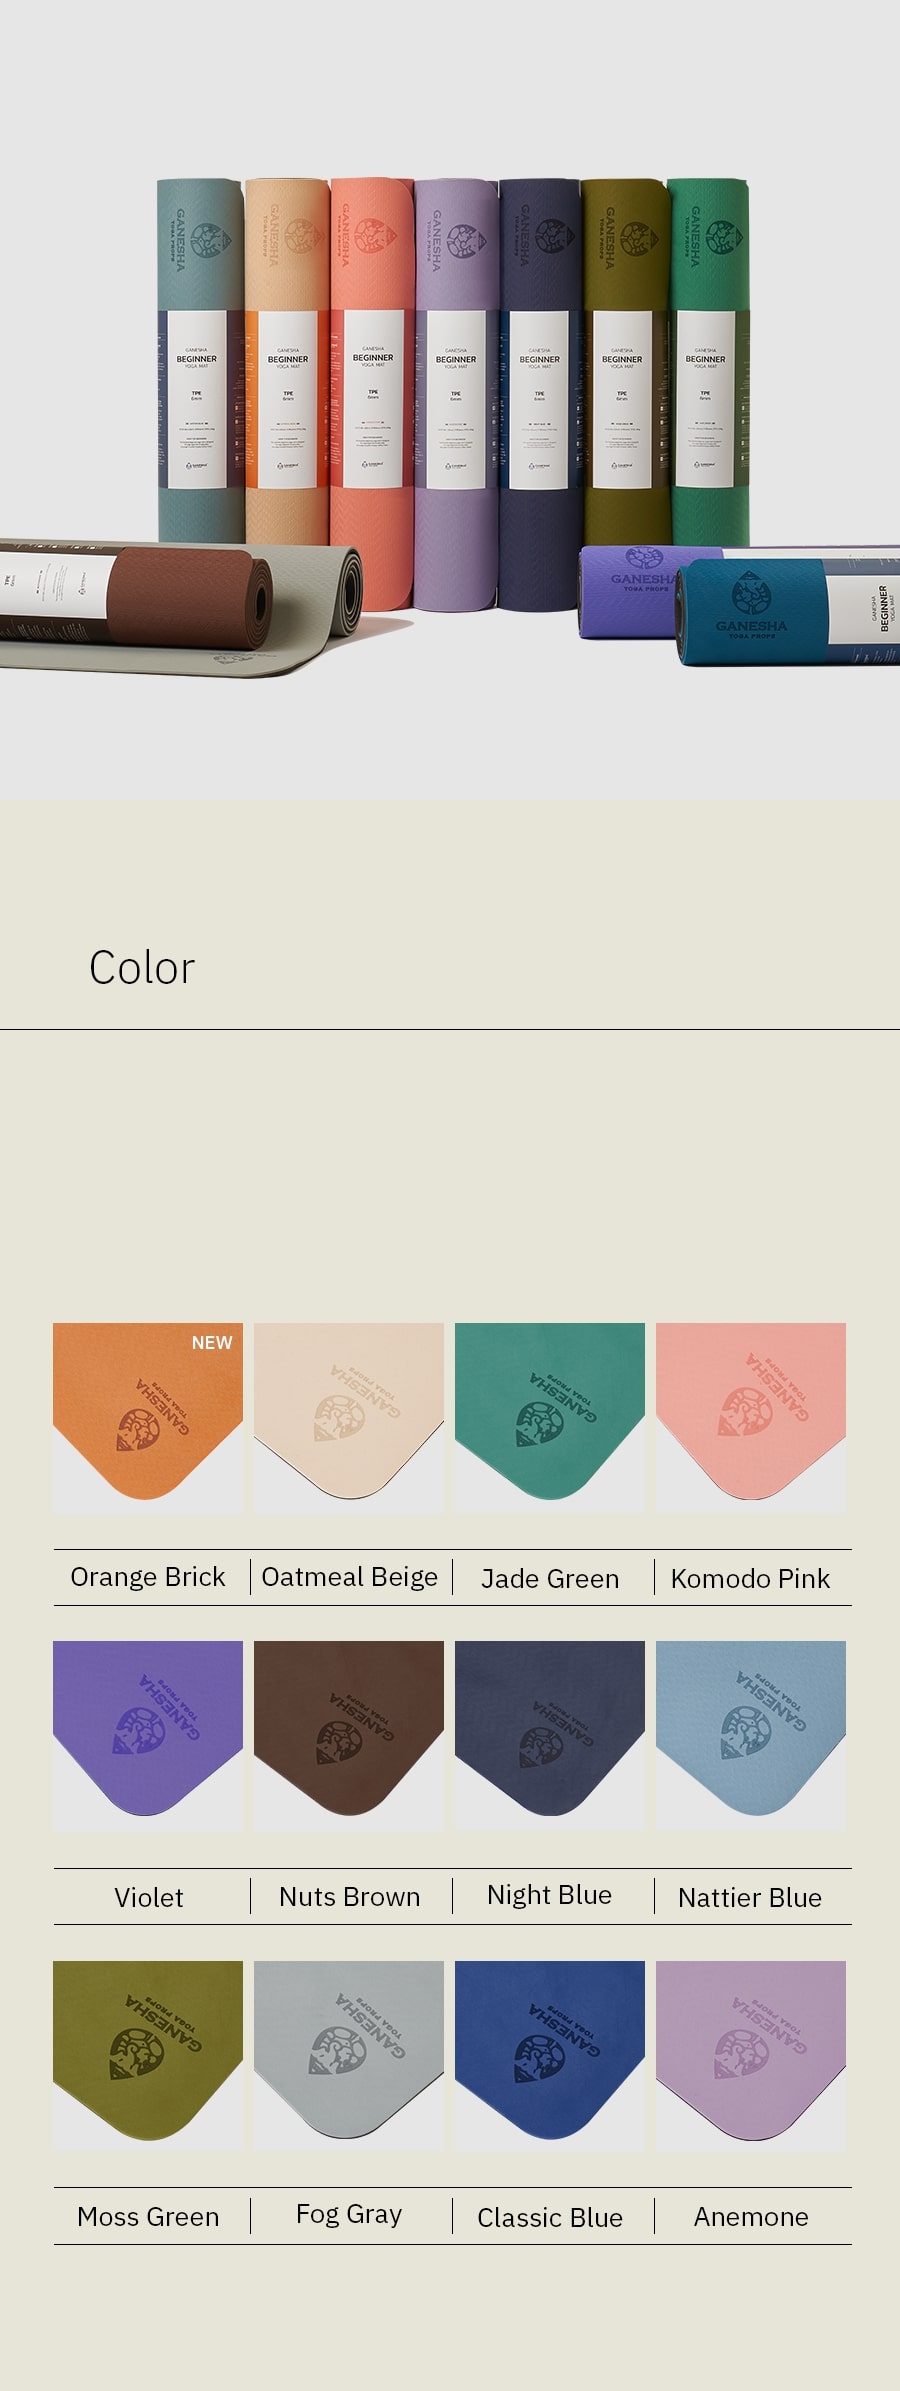Click the Orange Brick label text
The width and height of the screenshot is (900, 2391).
coord(148,1577)
